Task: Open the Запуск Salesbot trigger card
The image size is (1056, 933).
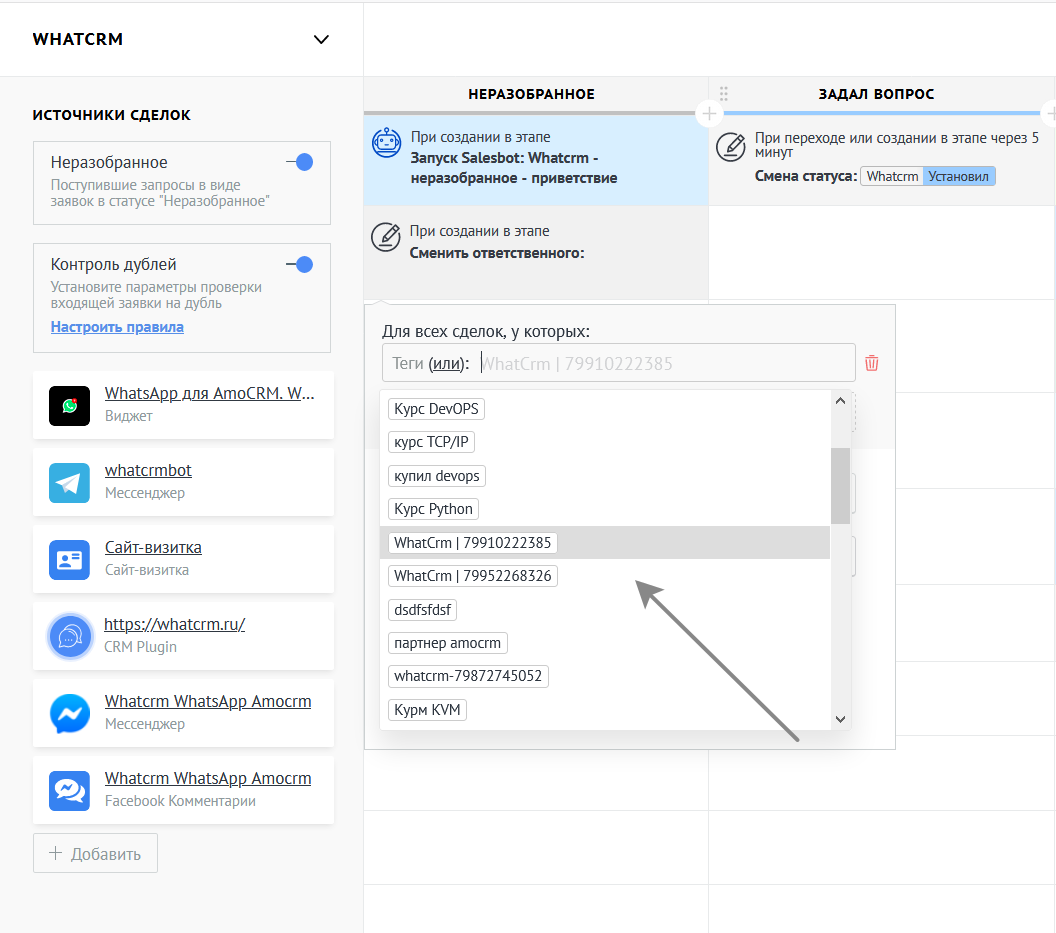Action: (536, 158)
